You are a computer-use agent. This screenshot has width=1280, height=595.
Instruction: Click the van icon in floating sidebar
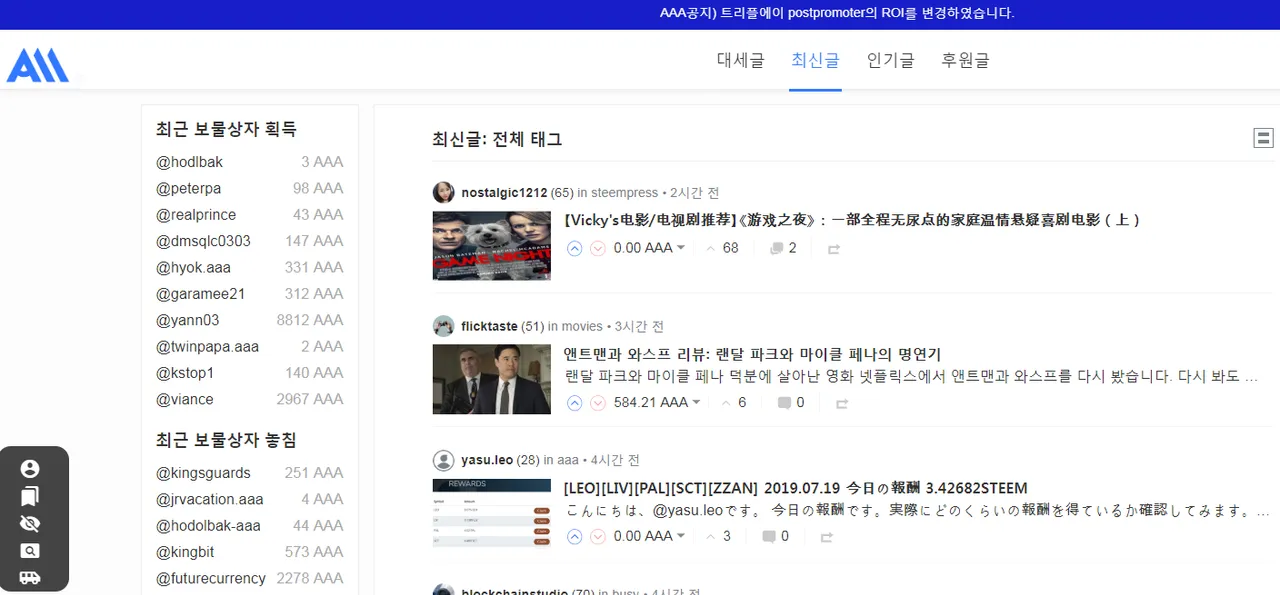tap(30, 578)
